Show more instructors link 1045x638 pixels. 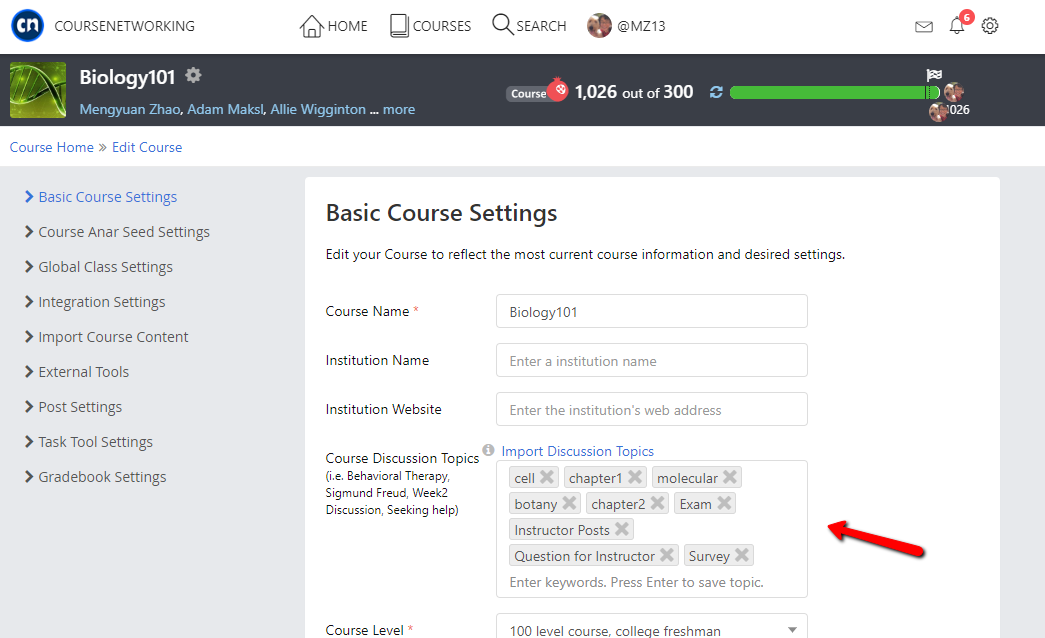pyautogui.click(x=399, y=109)
